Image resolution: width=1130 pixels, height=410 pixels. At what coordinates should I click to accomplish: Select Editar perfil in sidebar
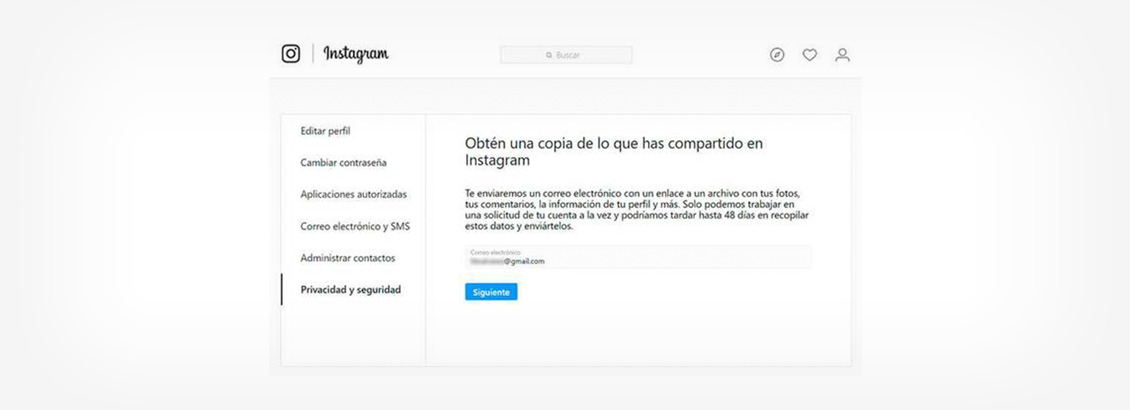pos(326,131)
